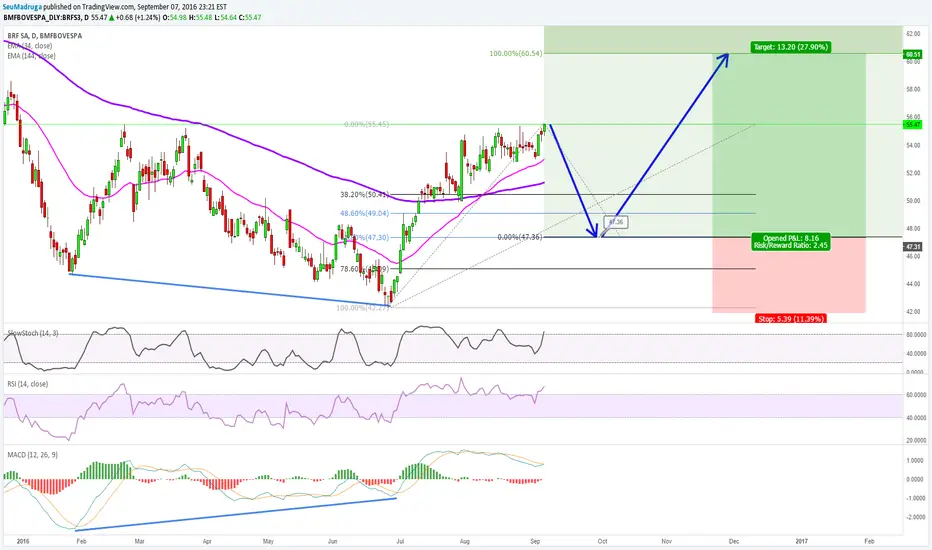Click the EMA (34, close) indicator legend

click(x=30, y=46)
